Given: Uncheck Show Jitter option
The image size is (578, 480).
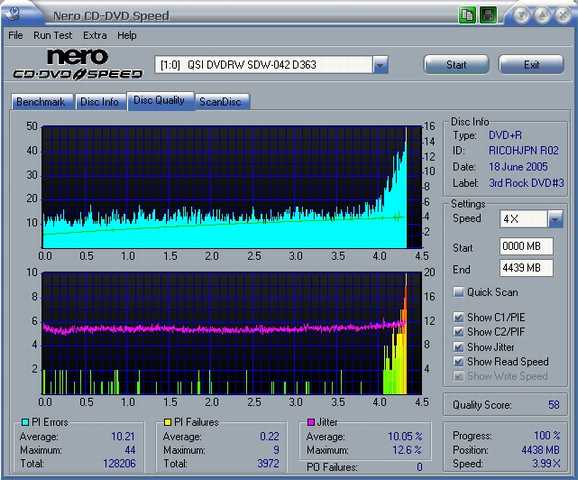Looking at the screenshot, I should [458, 347].
